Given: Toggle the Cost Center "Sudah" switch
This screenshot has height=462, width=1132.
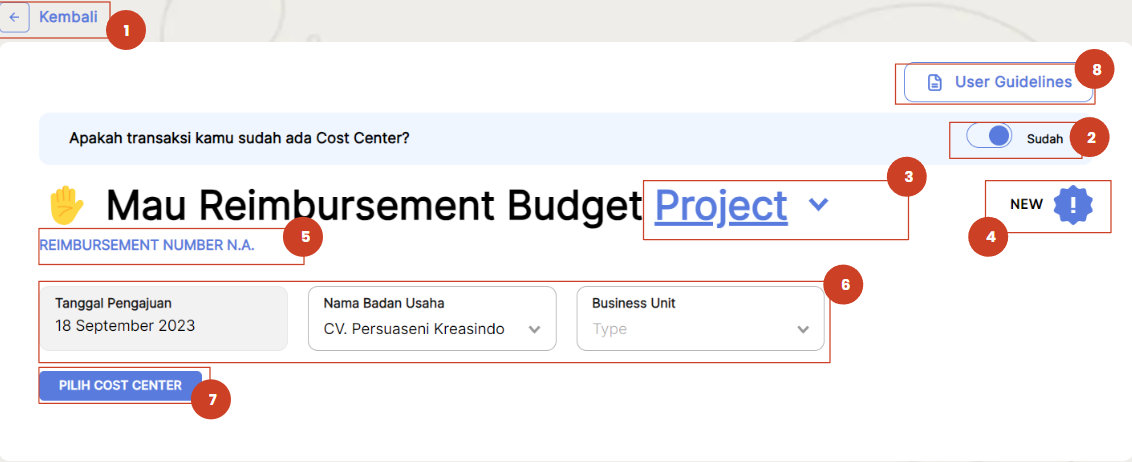Looking at the screenshot, I should click(x=990, y=138).
